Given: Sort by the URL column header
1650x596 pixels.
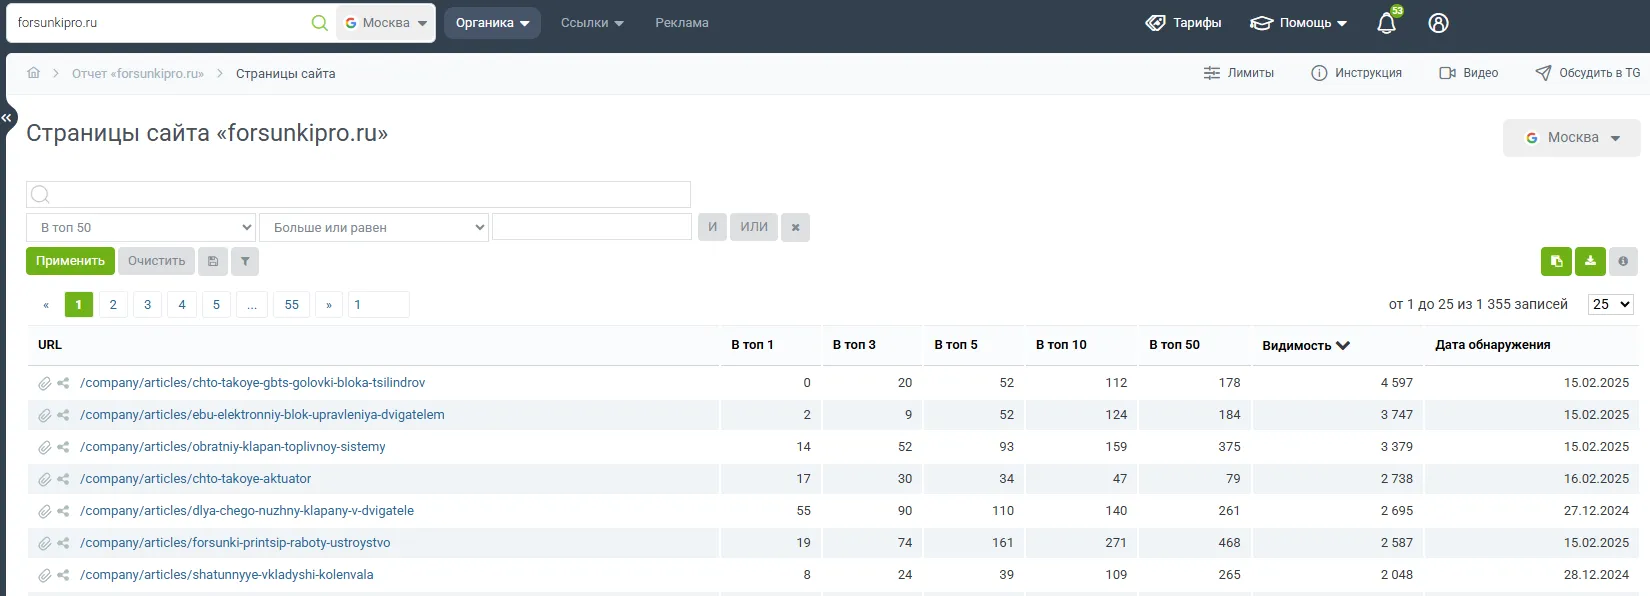Looking at the screenshot, I should pos(50,345).
